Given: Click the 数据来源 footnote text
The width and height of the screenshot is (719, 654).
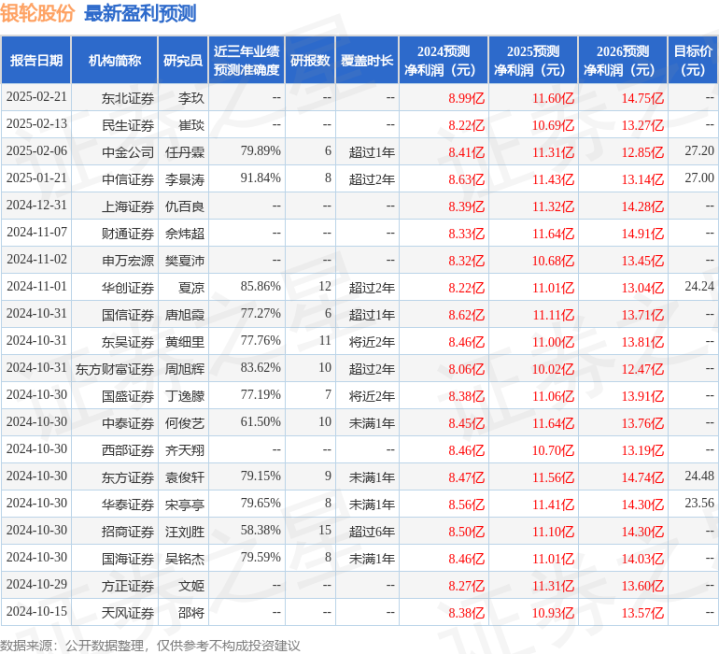Looking at the screenshot, I should (x=150, y=646).
